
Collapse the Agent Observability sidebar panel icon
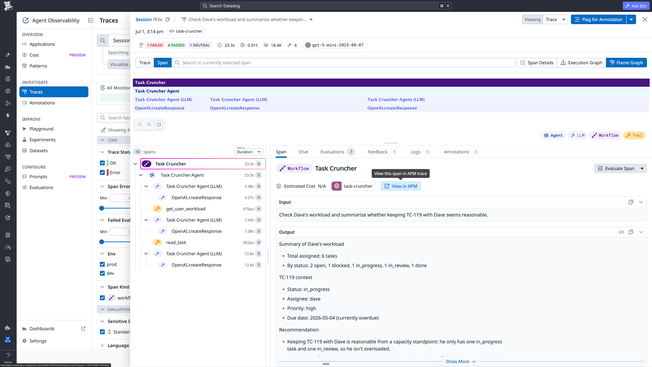click(x=91, y=20)
